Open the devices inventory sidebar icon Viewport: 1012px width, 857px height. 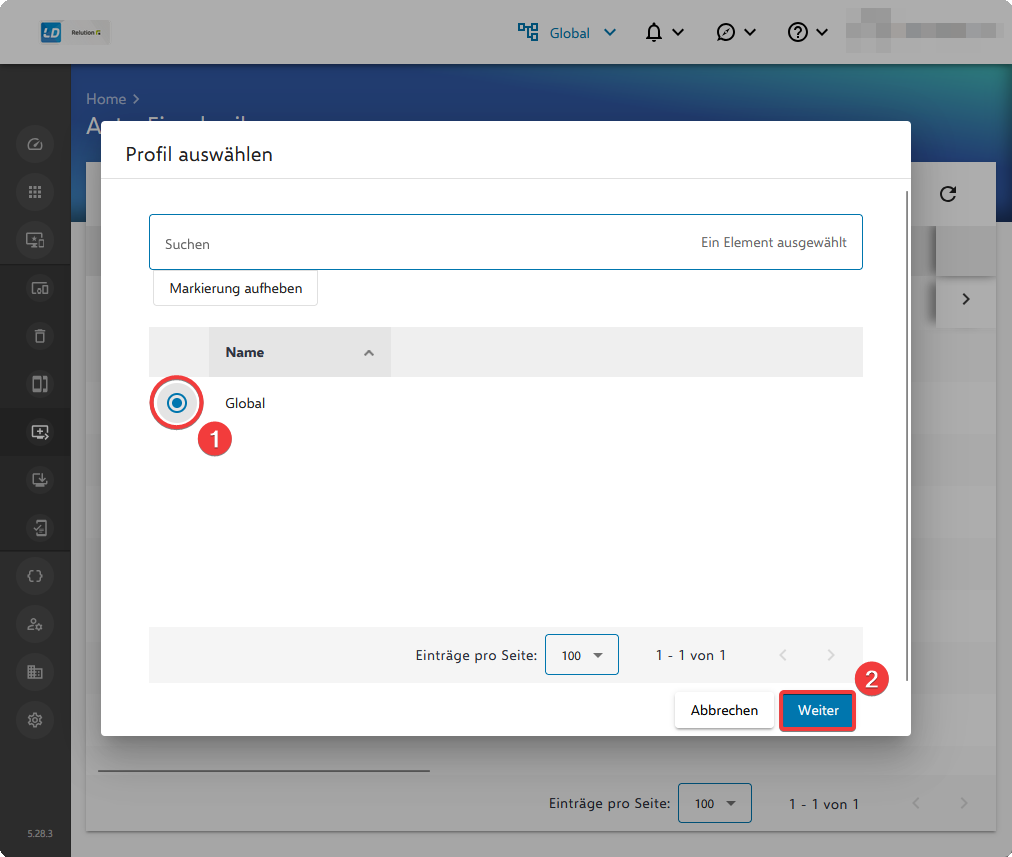39,288
